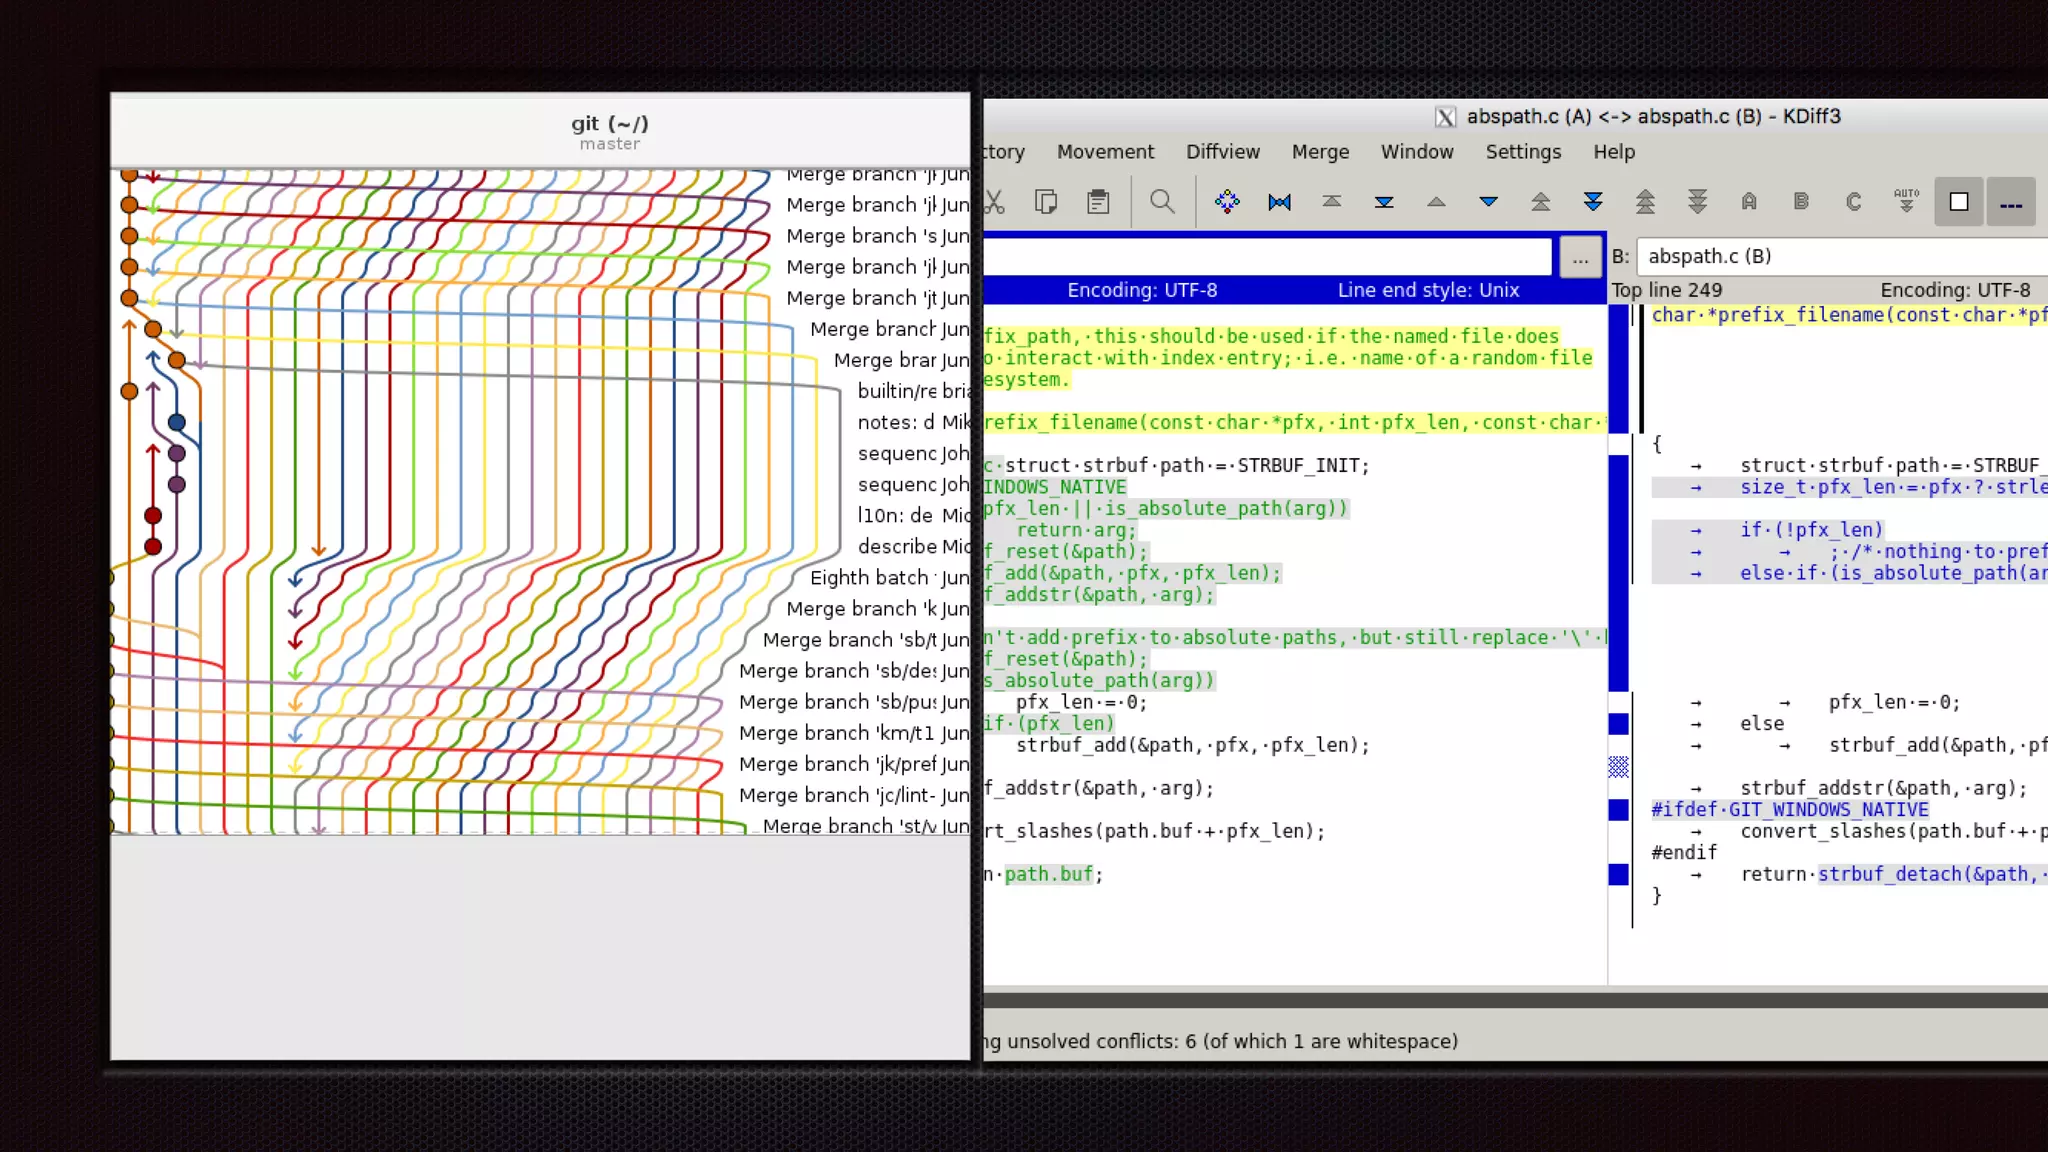This screenshot has height=1152, width=2048.
Task: Click 'Line end style: Unix' in pane A header
Action: pyautogui.click(x=1428, y=290)
